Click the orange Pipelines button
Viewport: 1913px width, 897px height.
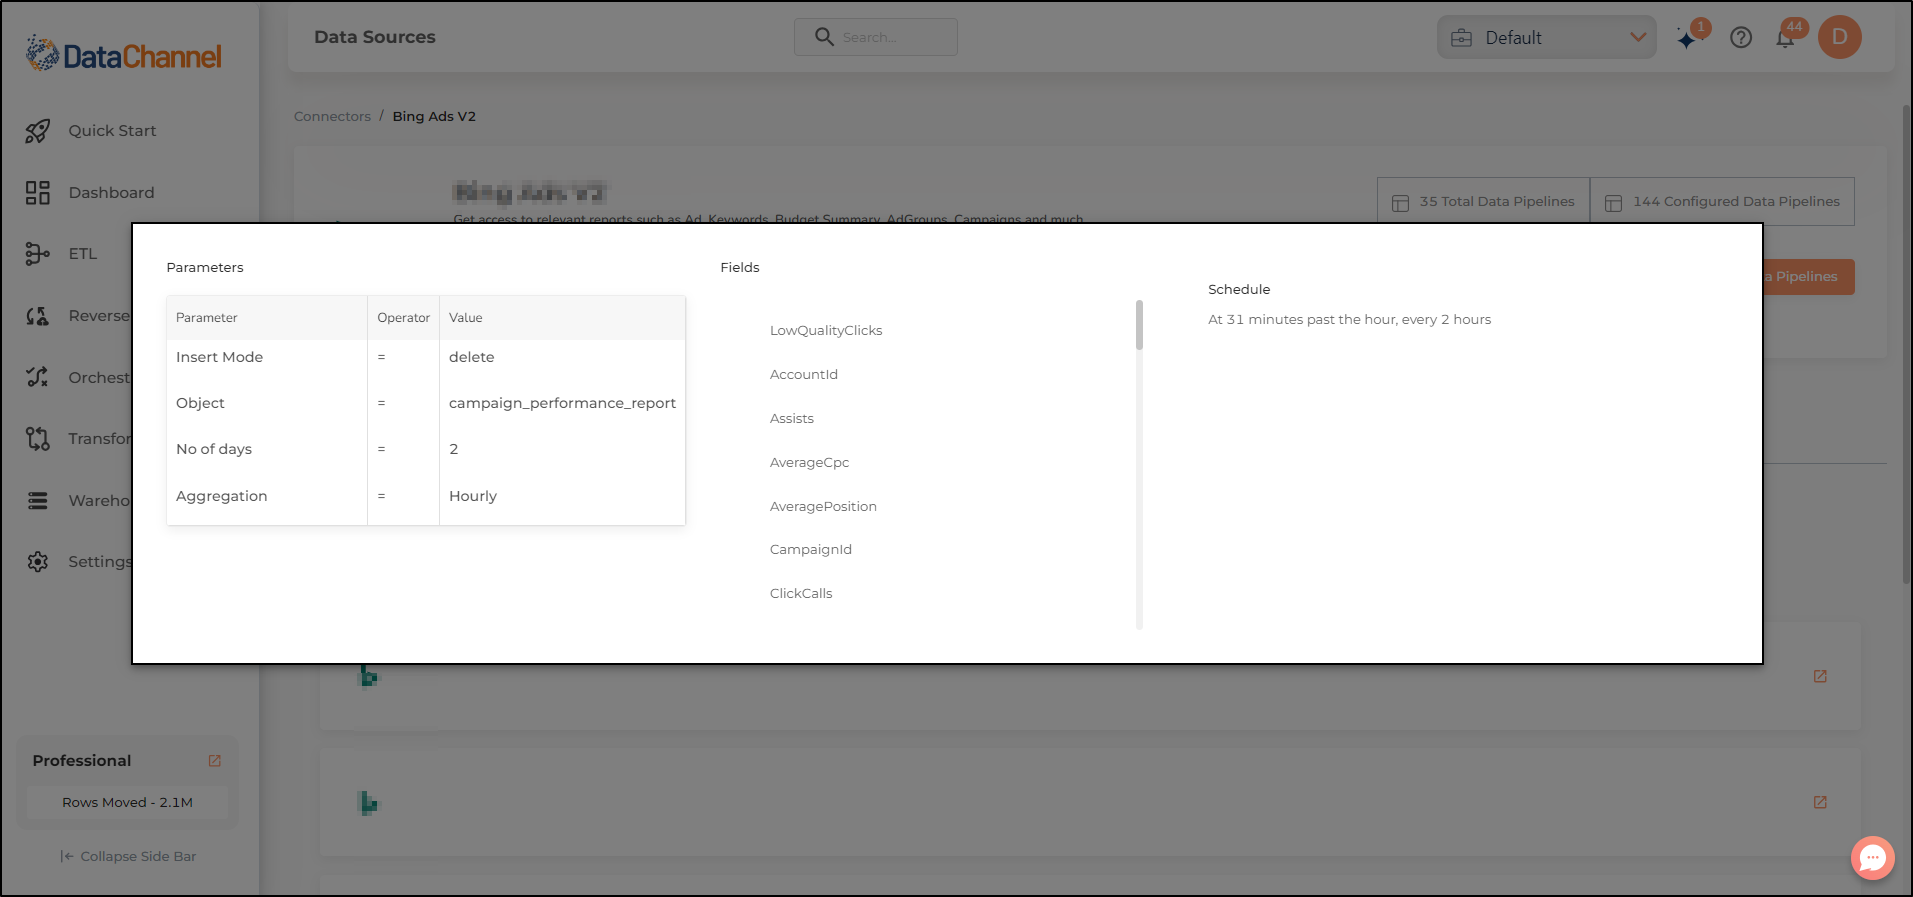tap(1808, 277)
